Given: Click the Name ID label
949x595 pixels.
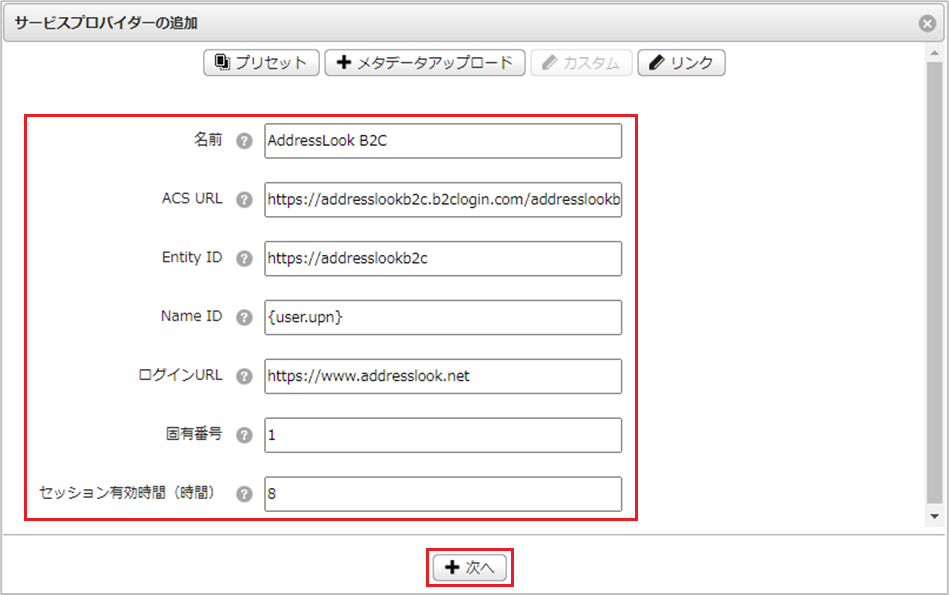Looking at the screenshot, I should (191, 316).
